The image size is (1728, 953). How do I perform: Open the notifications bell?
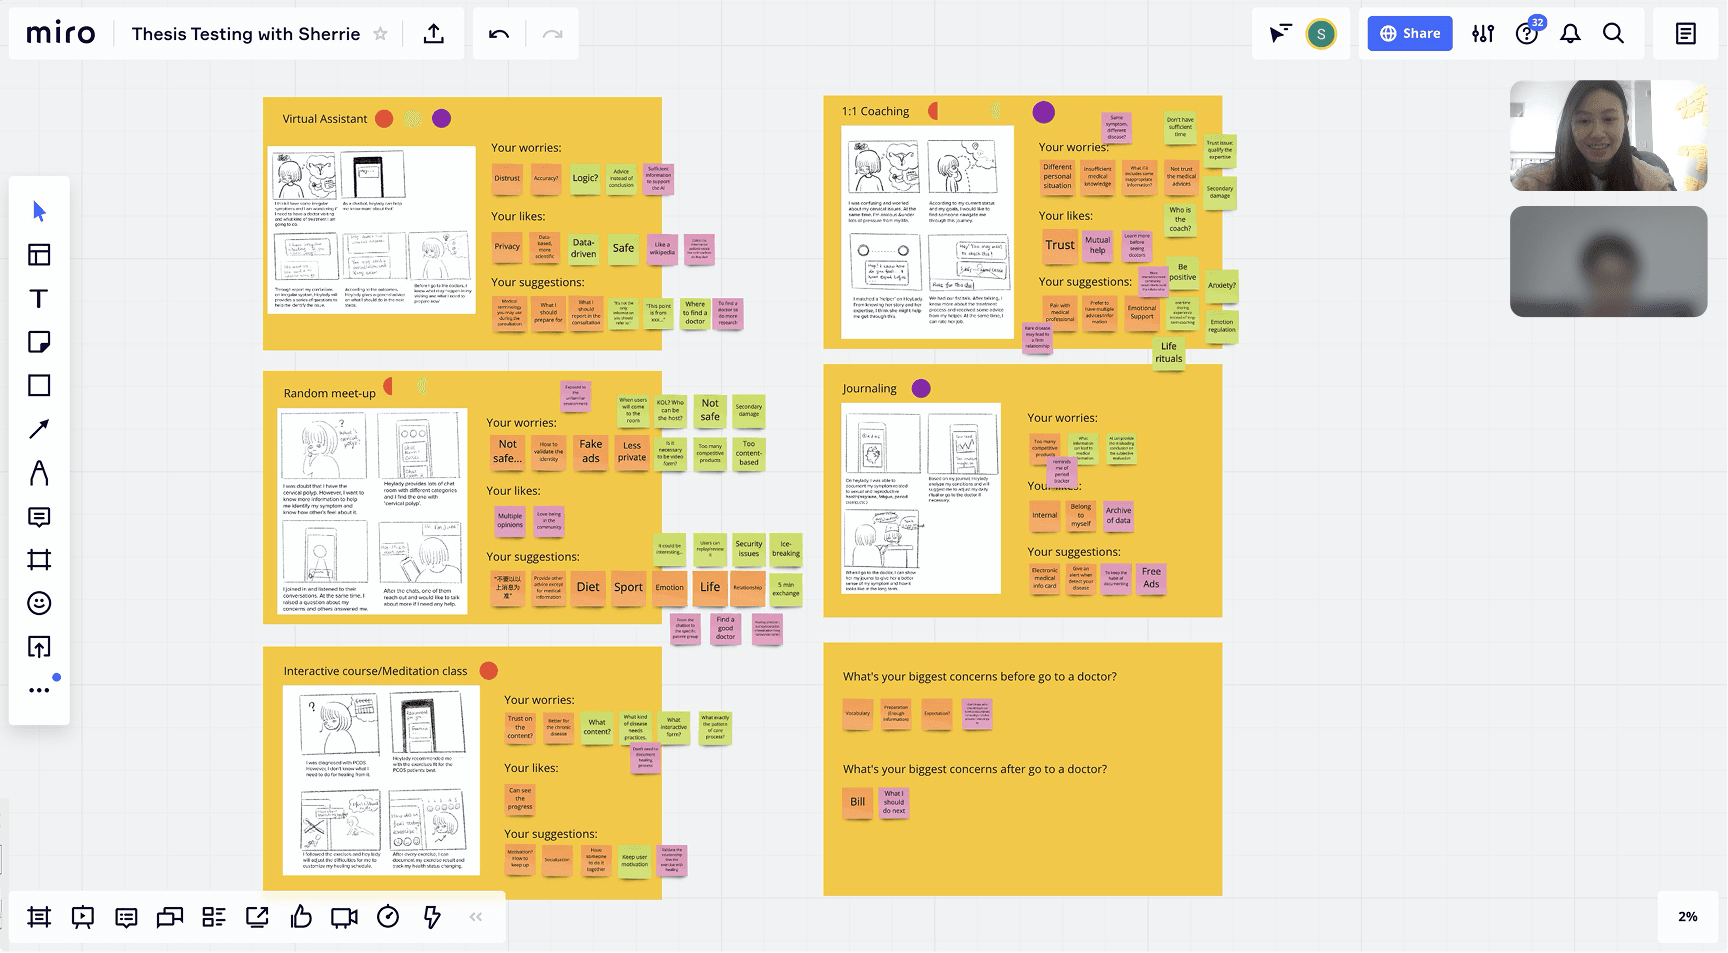(1571, 34)
